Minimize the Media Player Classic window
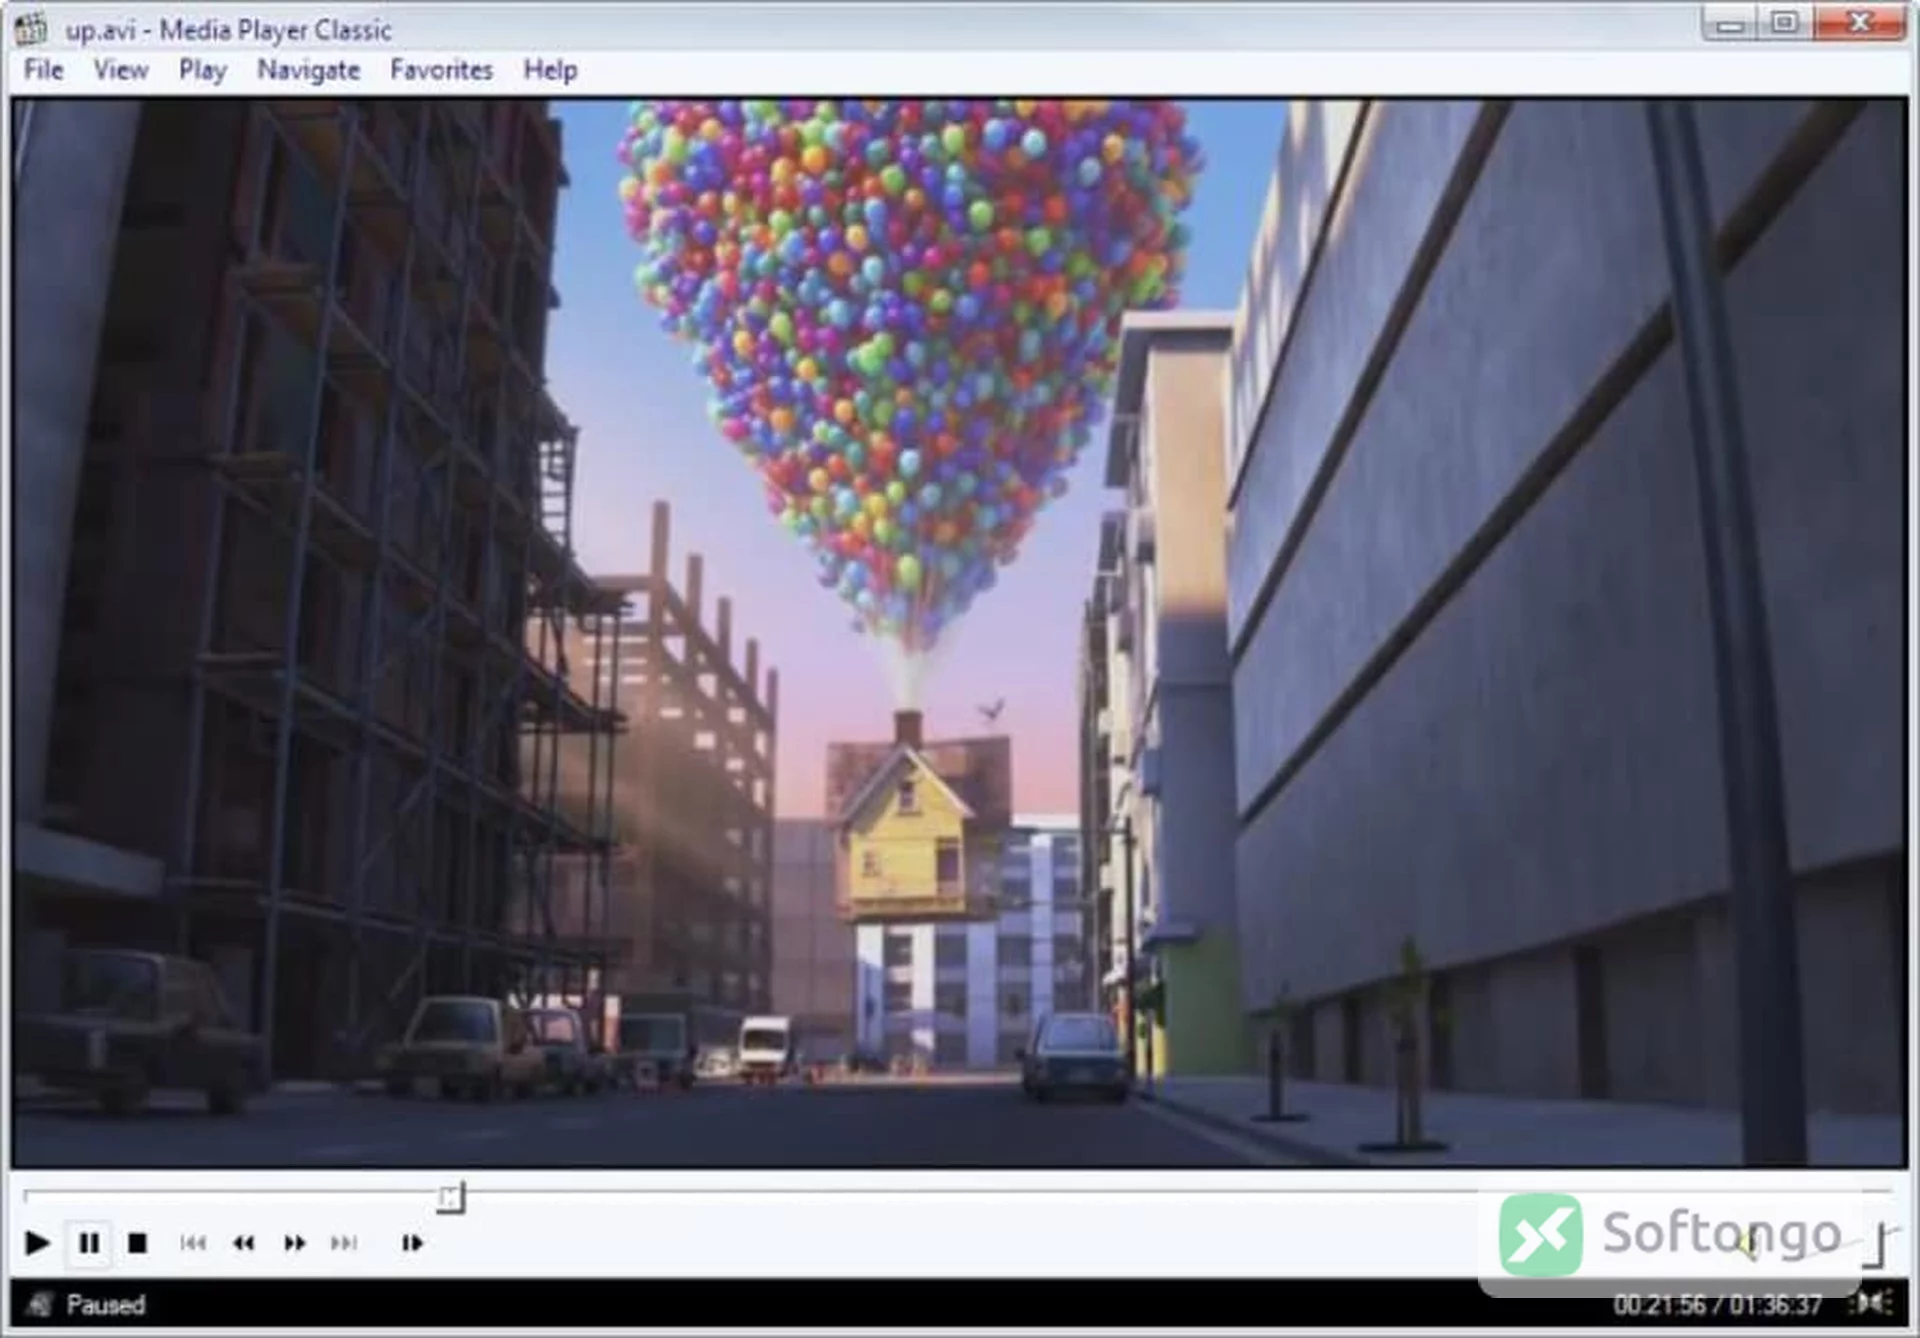Screen dimensions: 1920x1338 coord(1731,24)
